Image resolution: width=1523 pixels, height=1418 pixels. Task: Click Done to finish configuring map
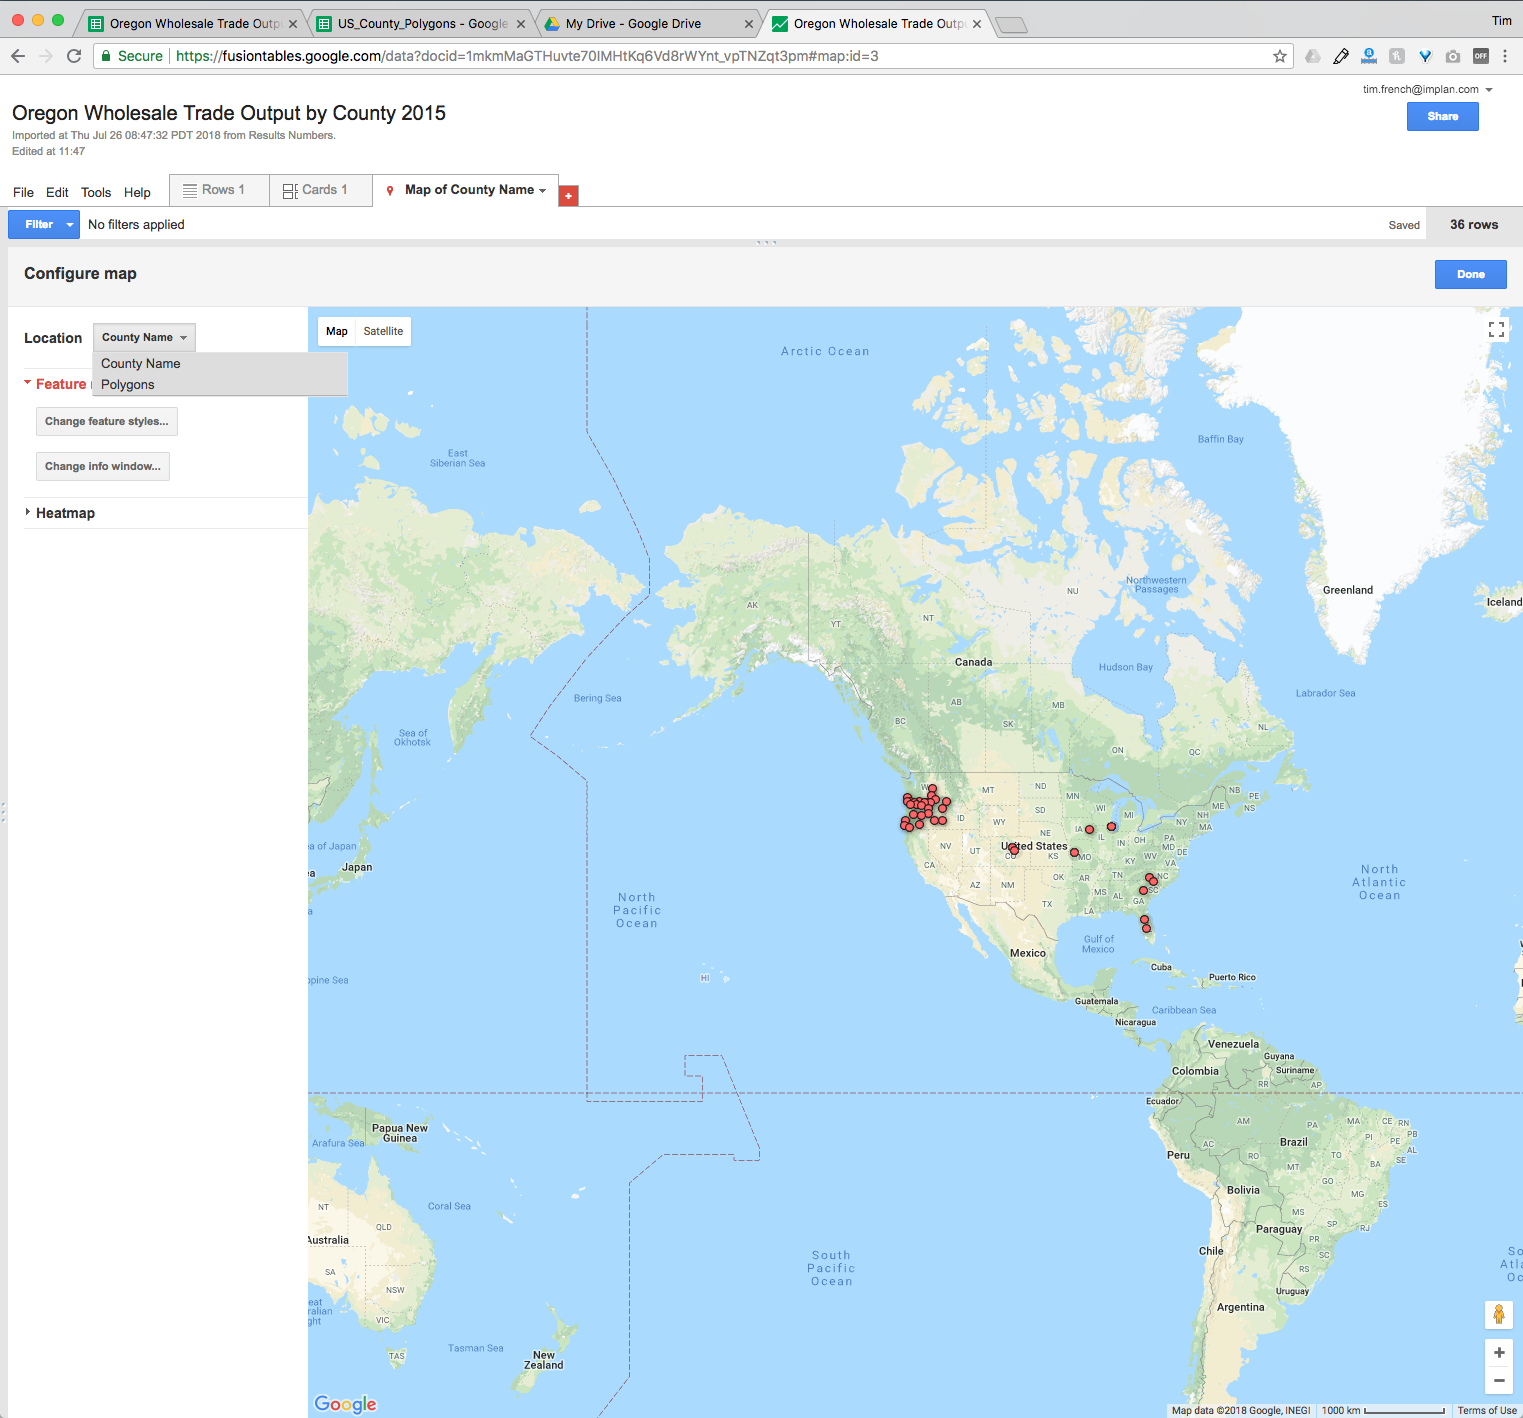1471,274
